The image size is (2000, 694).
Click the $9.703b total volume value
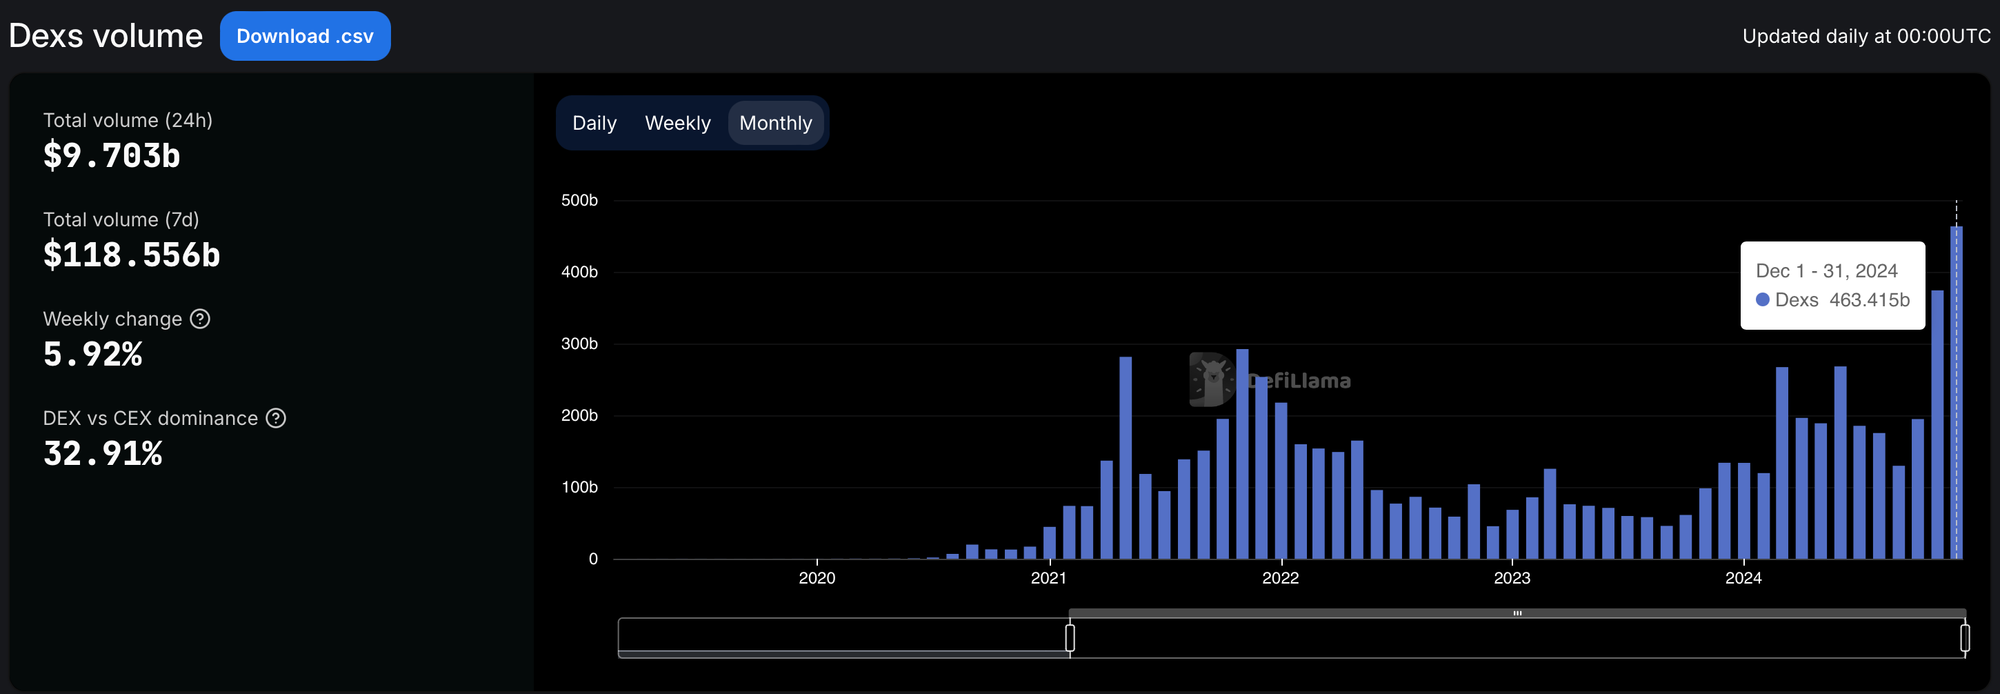tap(112, 156)
